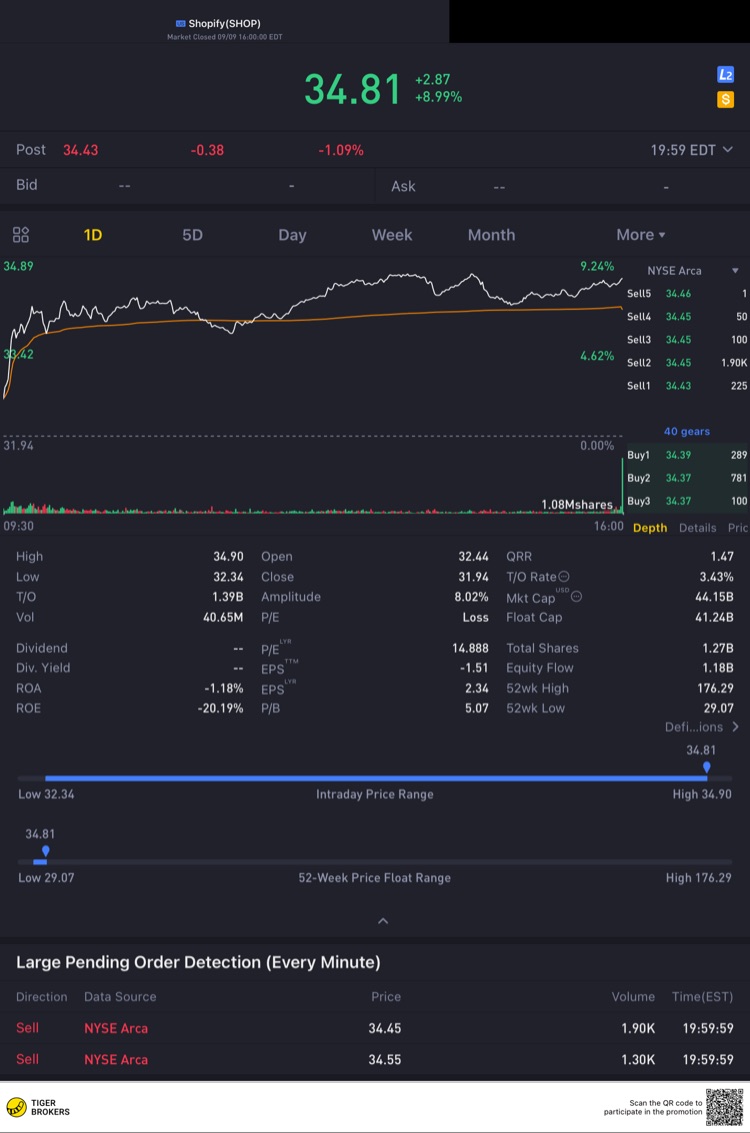This screenshot has width=750, height=1133.
Task: Select the Sell5 34.46 order row
Action: click(x=686, y=293)
